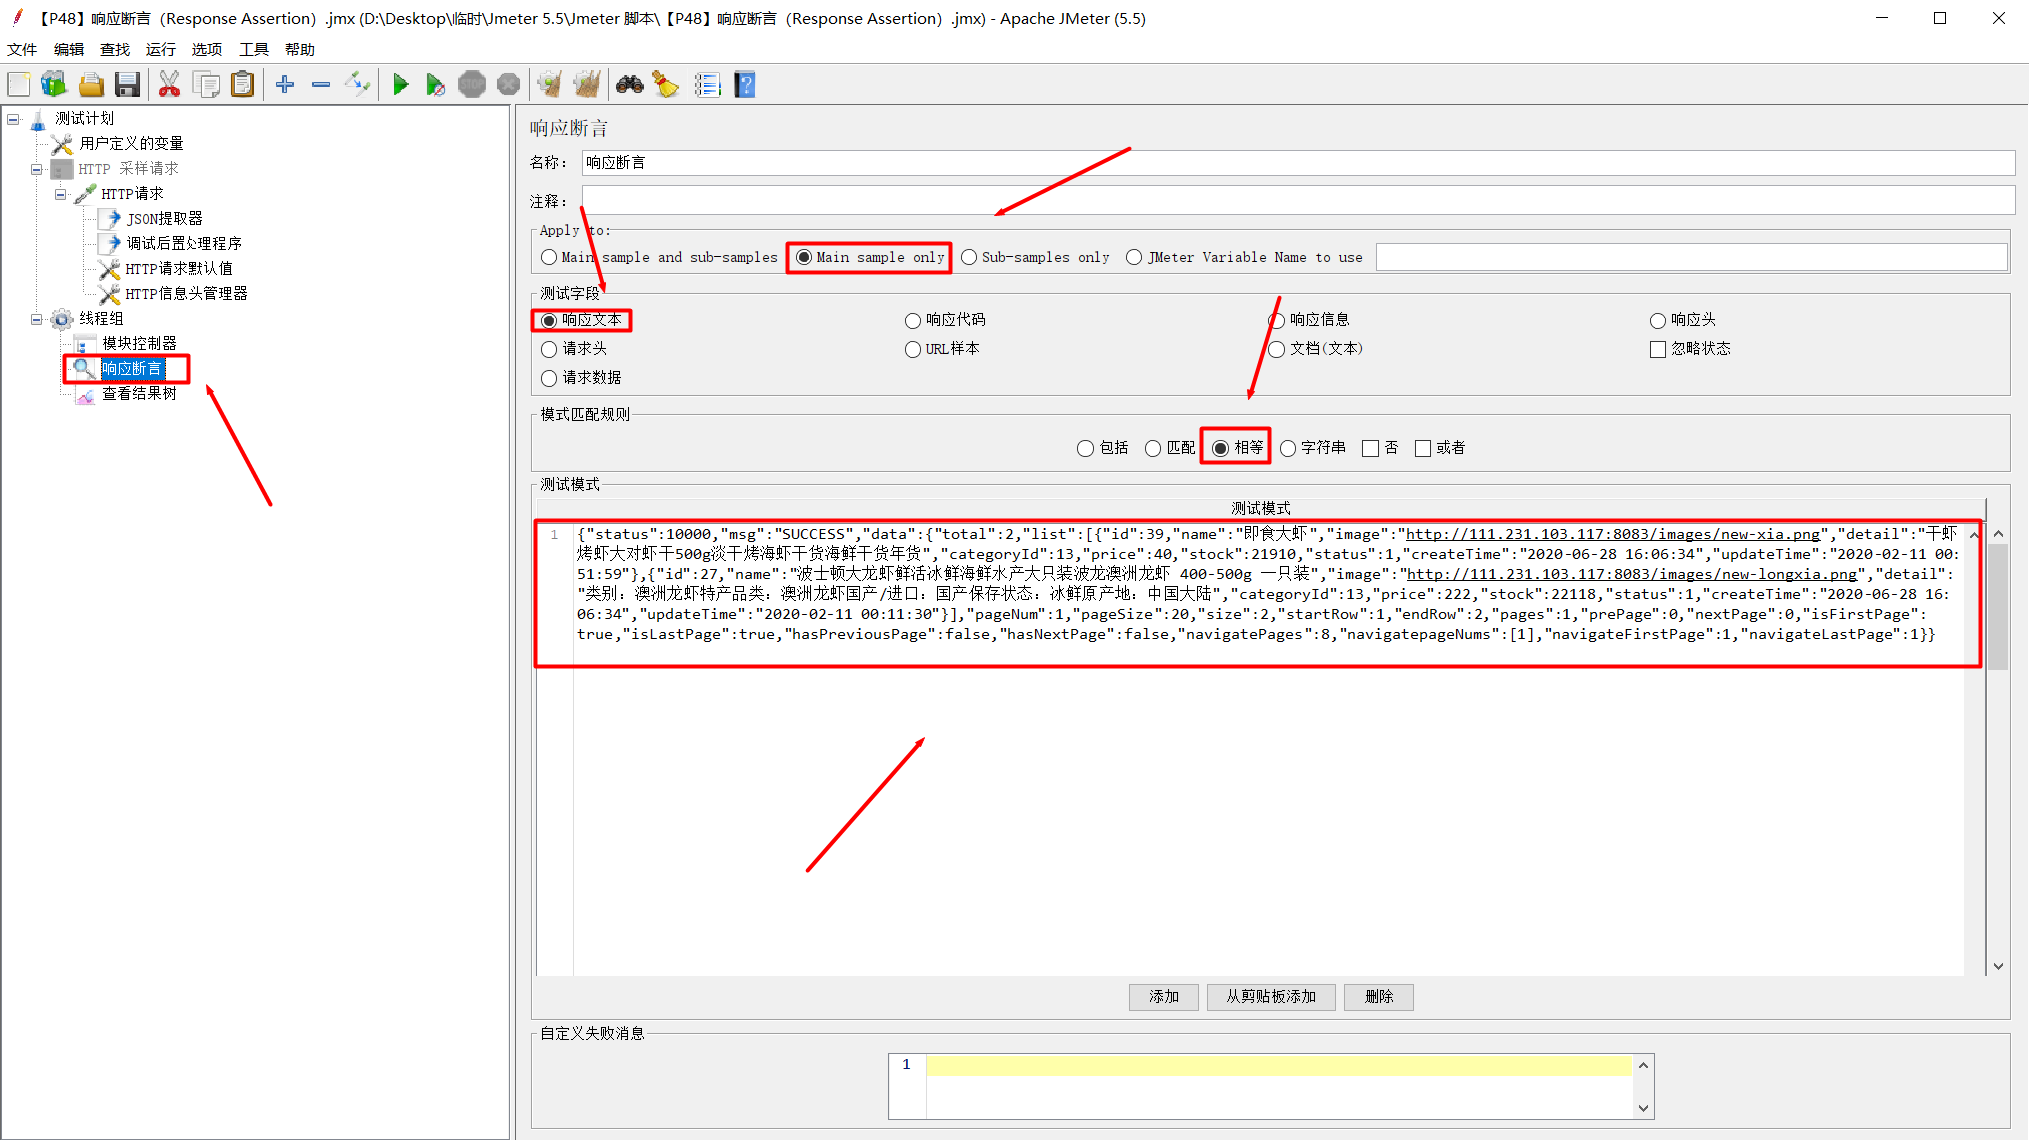Select the Sub-samples only radio button

tap(969, 258)
